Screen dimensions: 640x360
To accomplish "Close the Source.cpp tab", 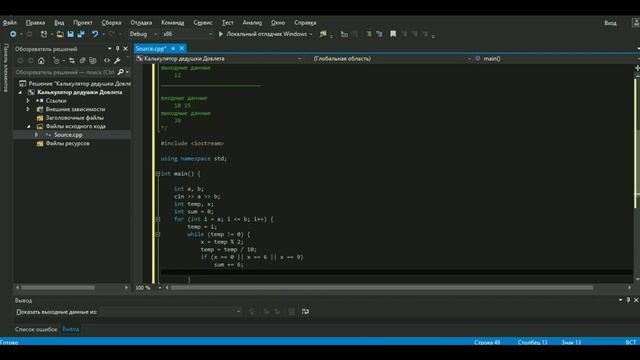I will click(x=182, y=49).
